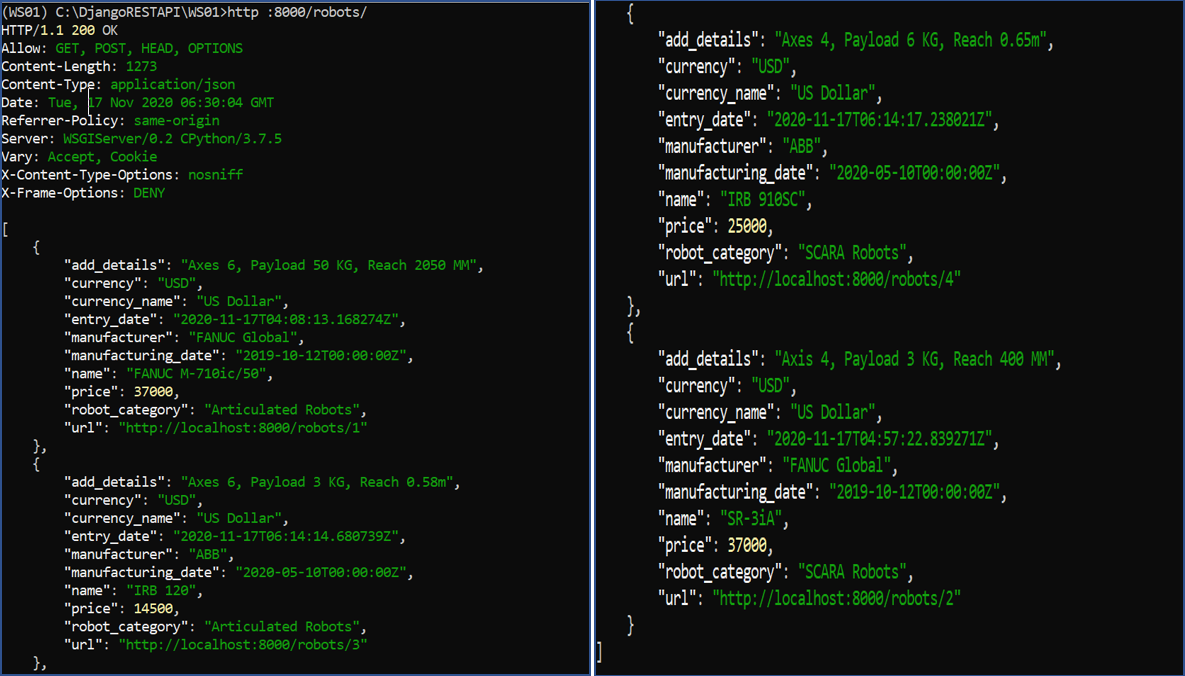
Task: Click the price 37000 of the FANUC M-710ic/50
Action: tap(153, 392)
